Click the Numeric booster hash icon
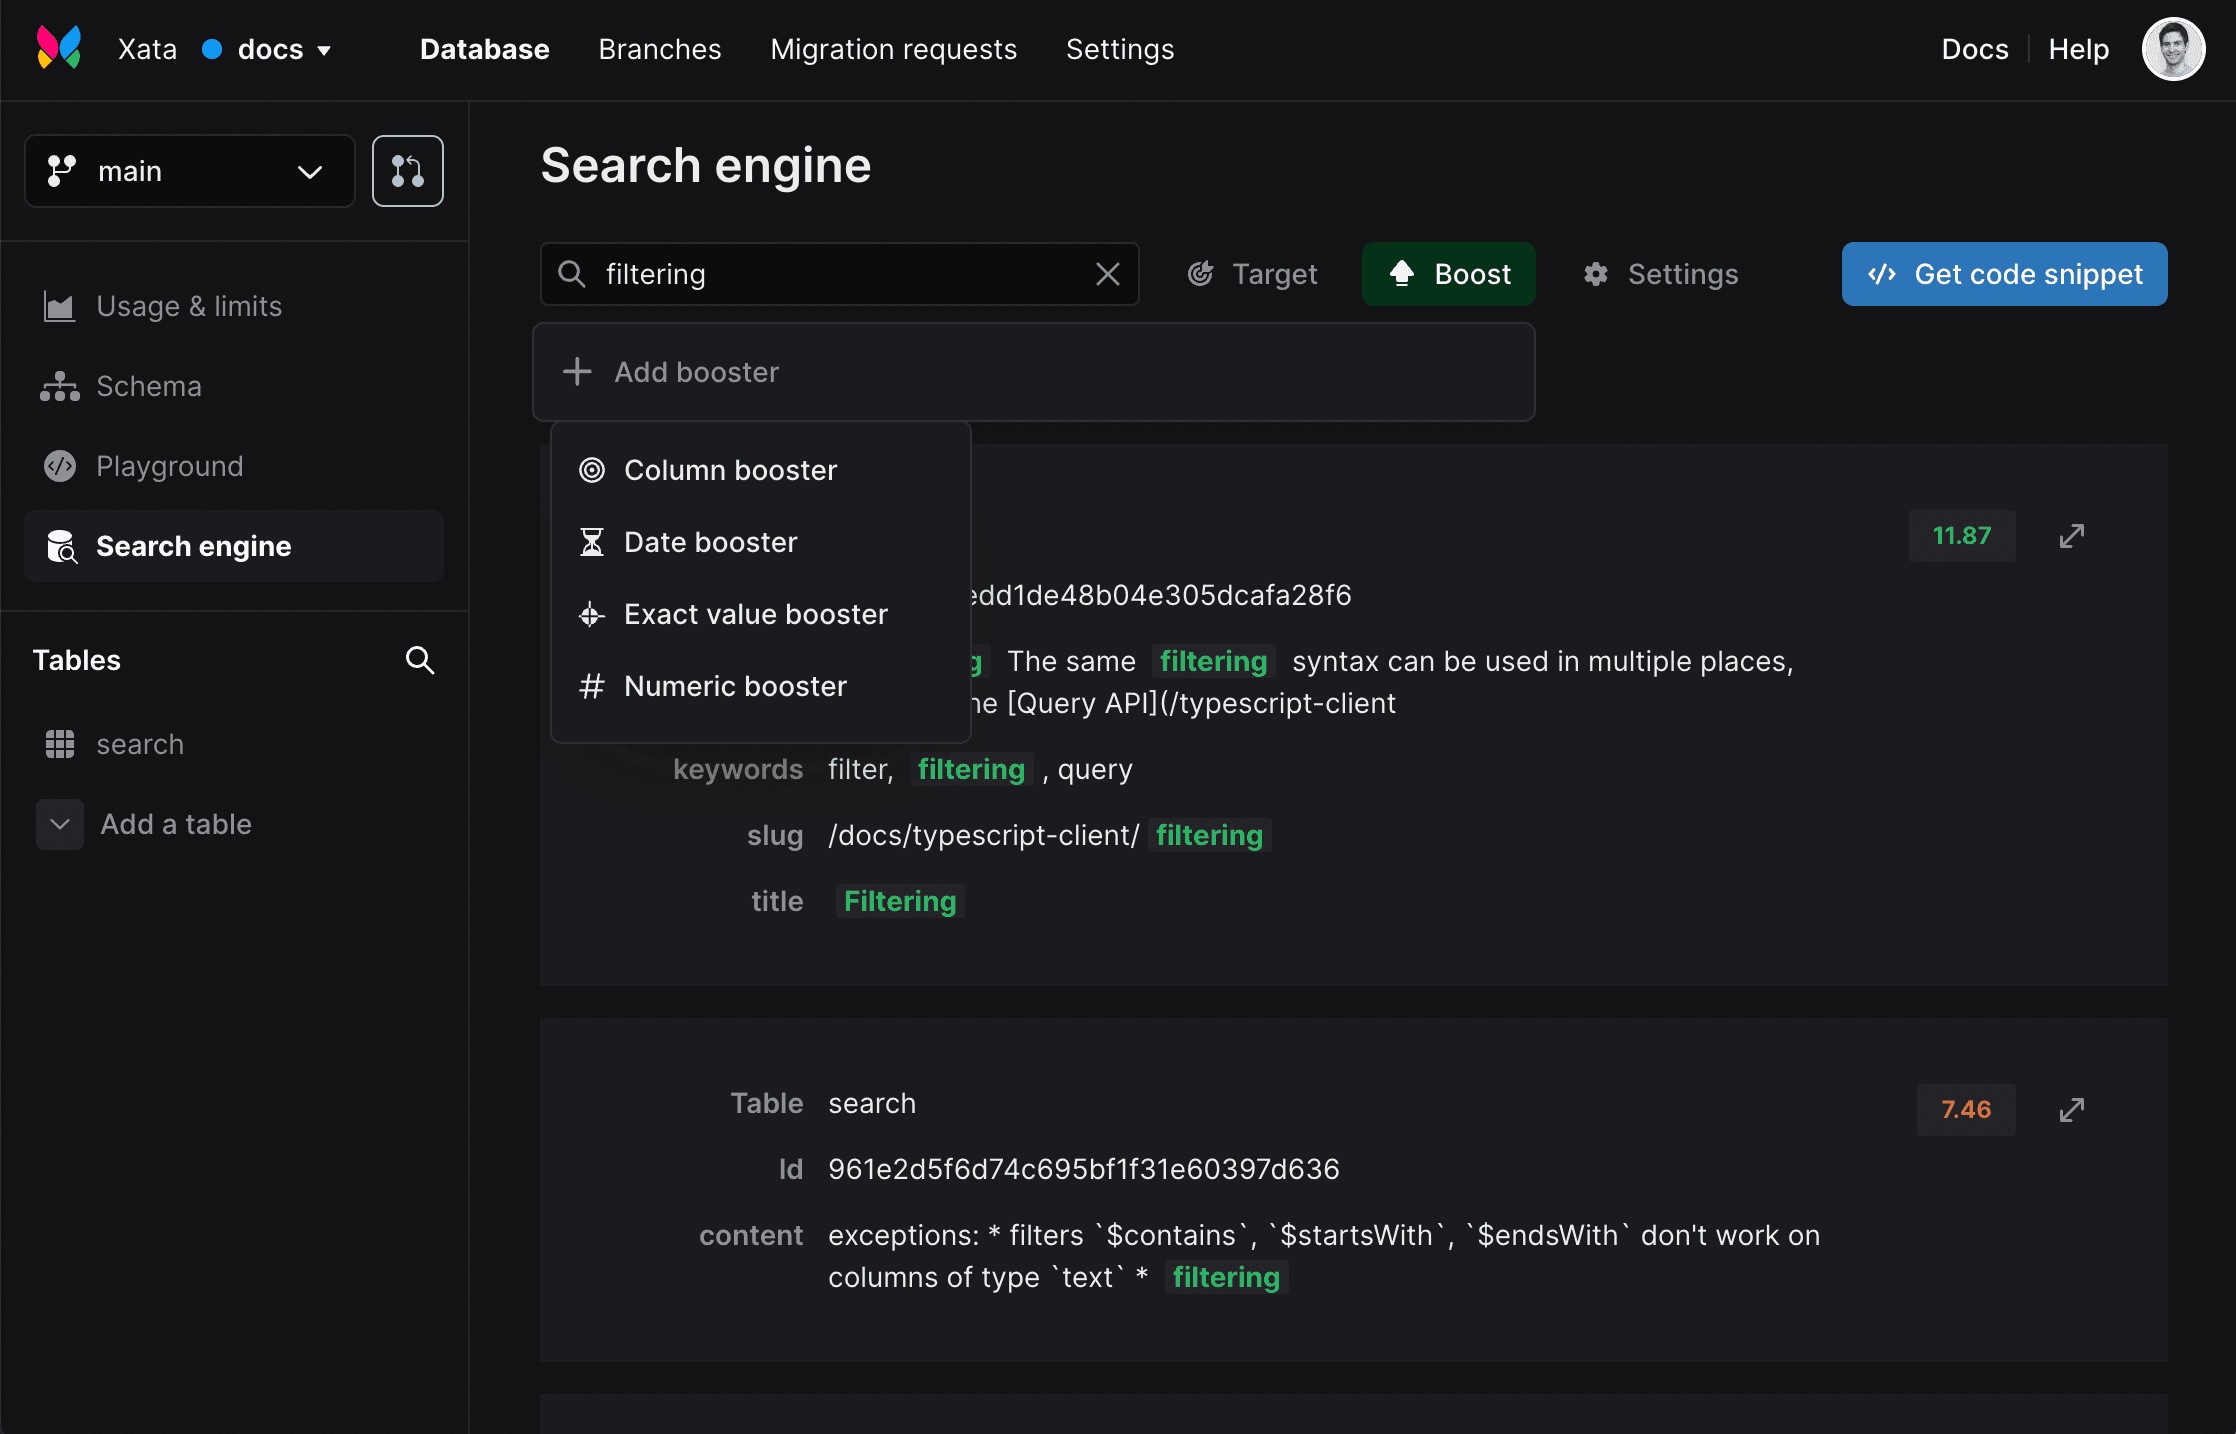This screenshot has width=2236, height=1434. (x=592, y=686)
